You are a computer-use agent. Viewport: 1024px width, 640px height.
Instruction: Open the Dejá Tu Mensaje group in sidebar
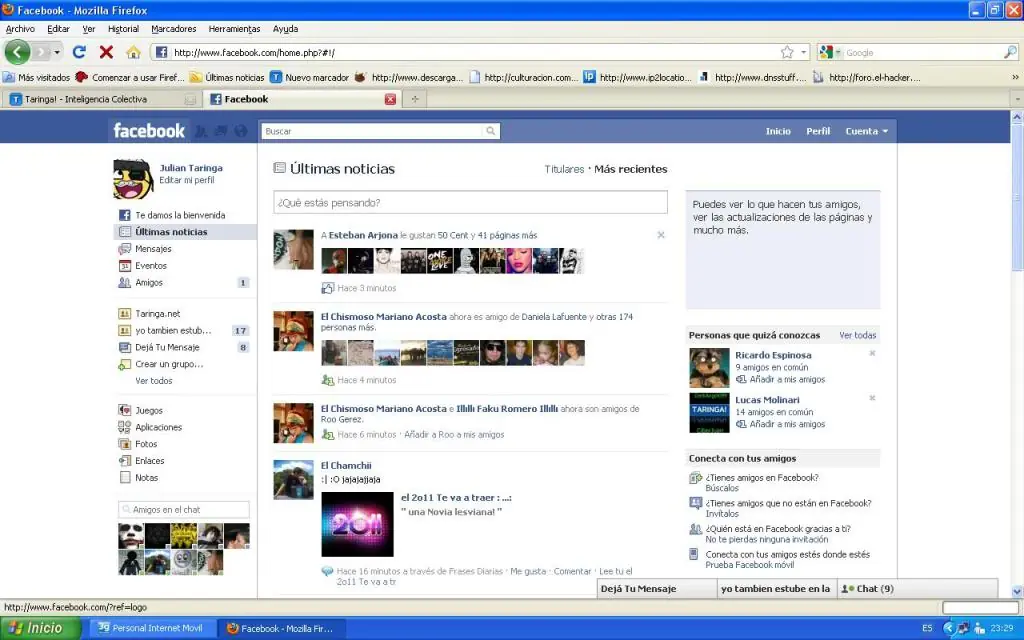[167, 347]
